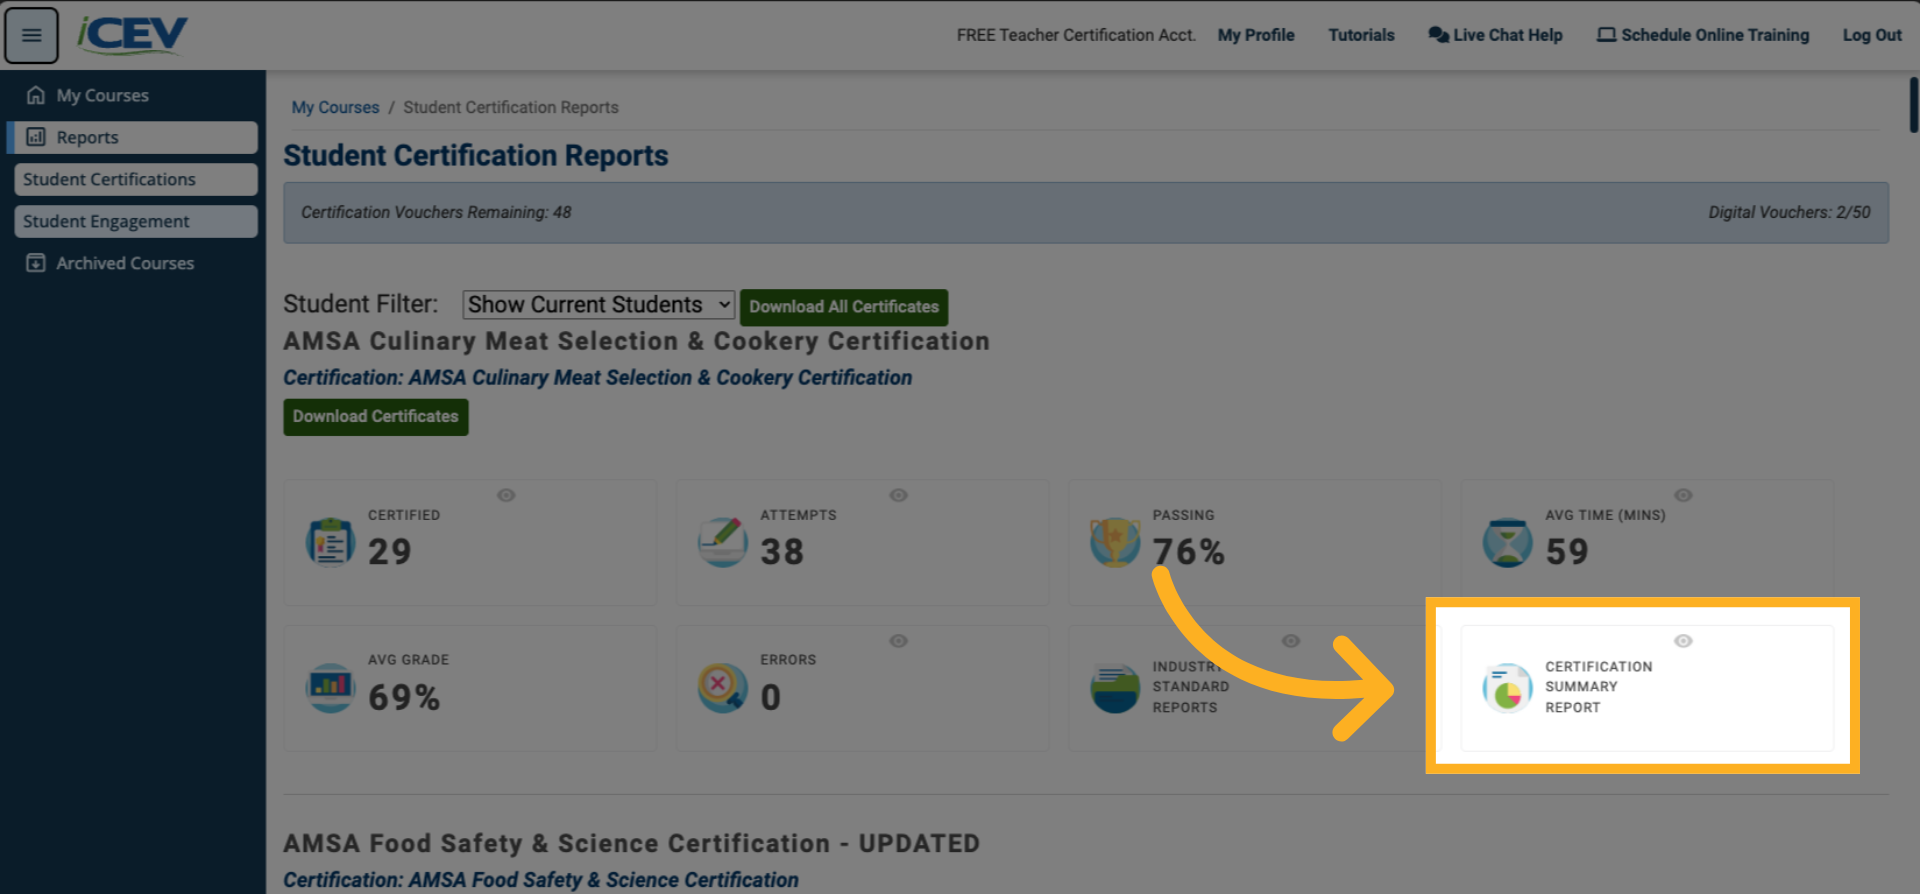Click the Avg Time hourglass icon
1920x894 pixels.
pyautogui.click(x=1507, y=542)
